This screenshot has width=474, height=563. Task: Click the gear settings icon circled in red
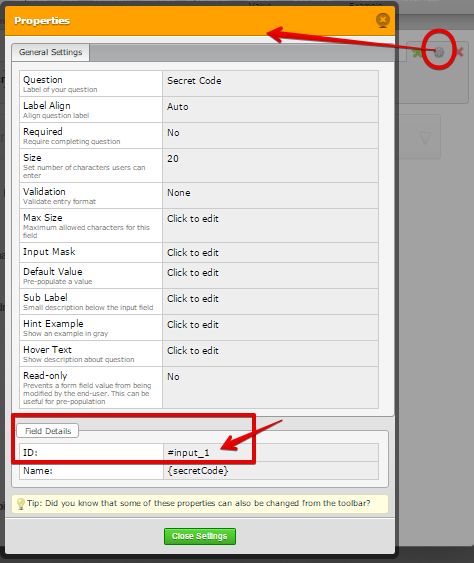(439, 52)
